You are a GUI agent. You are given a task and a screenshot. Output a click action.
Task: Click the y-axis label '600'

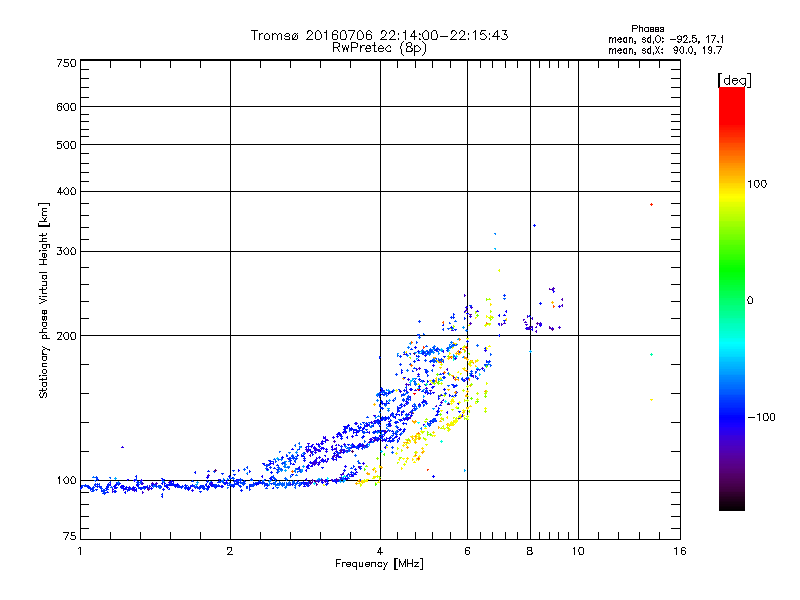[x=66, y=107]
